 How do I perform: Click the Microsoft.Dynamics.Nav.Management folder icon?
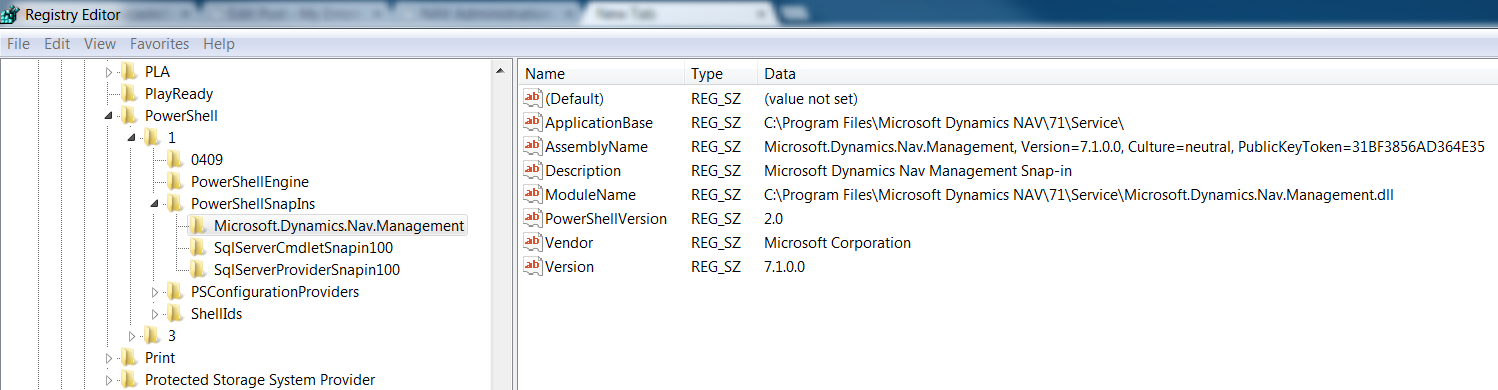point(197,226)
